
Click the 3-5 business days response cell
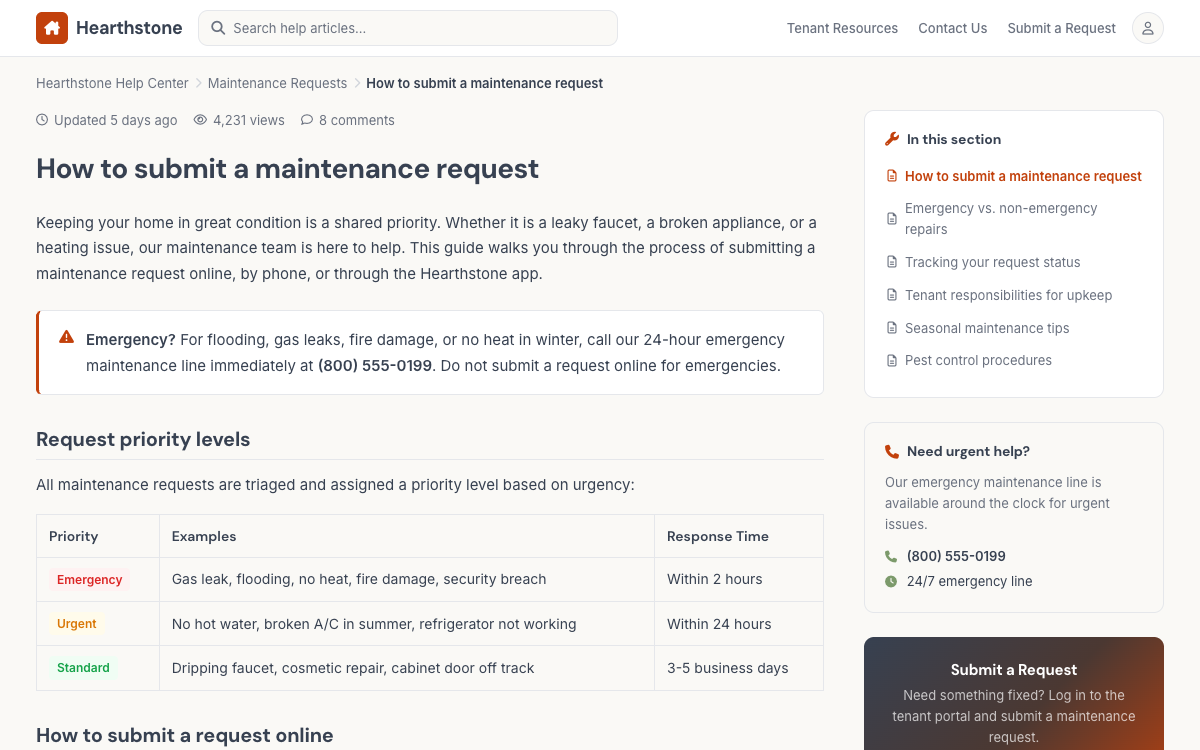tap(739, 668)
